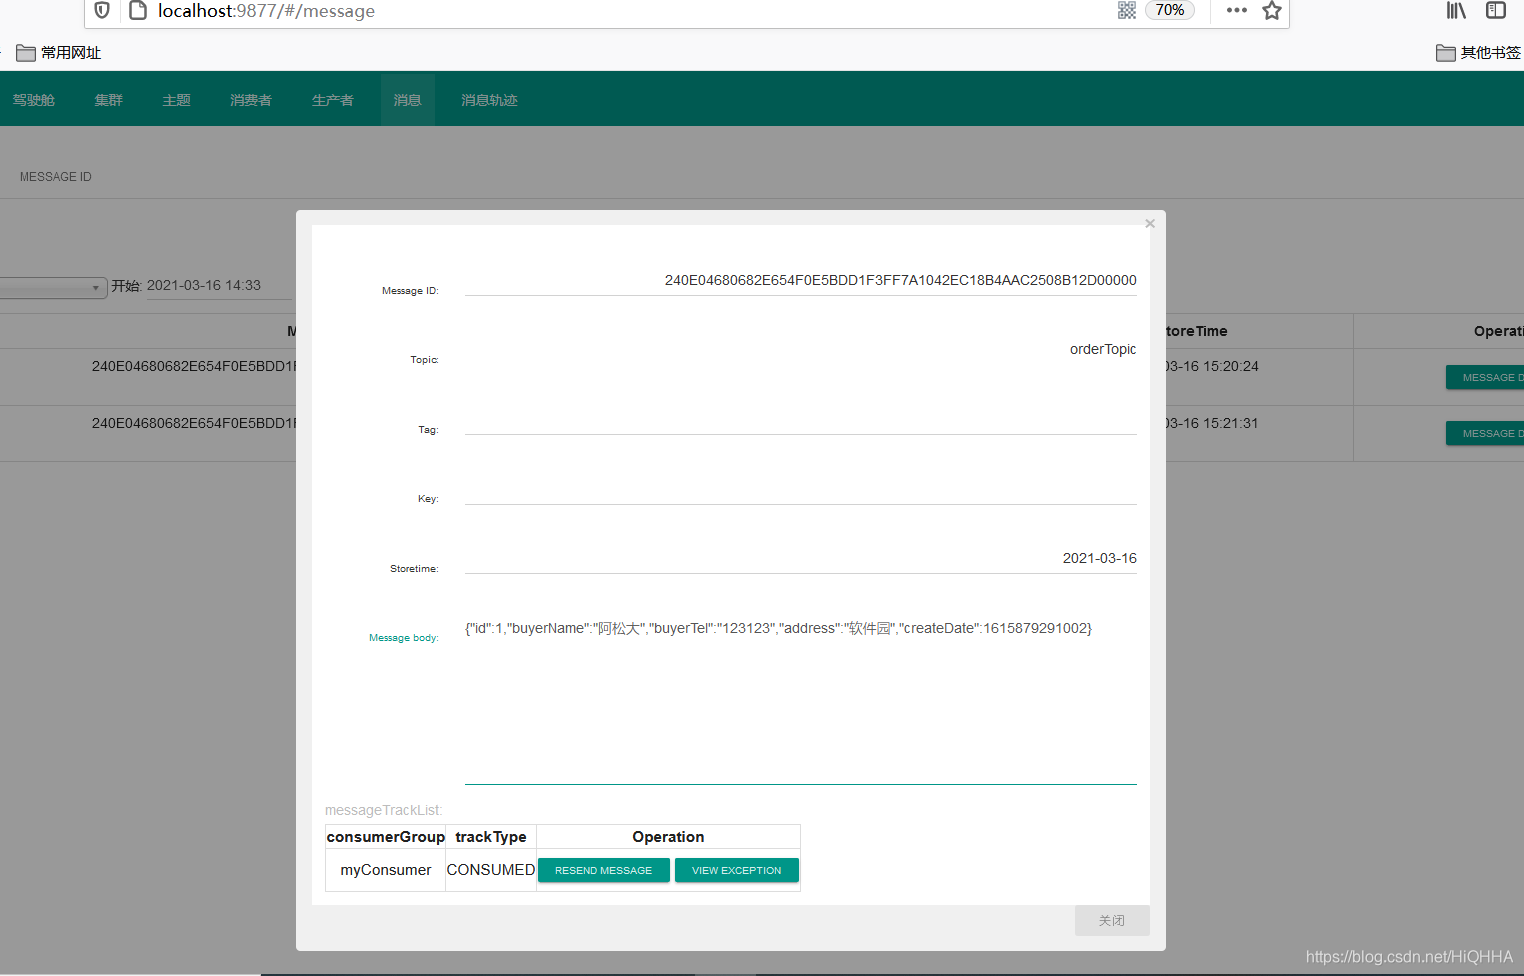This screenshot has height=976, width=1524.
Task: Bookmark this page with the star icon
Action: coord(1272,10)
